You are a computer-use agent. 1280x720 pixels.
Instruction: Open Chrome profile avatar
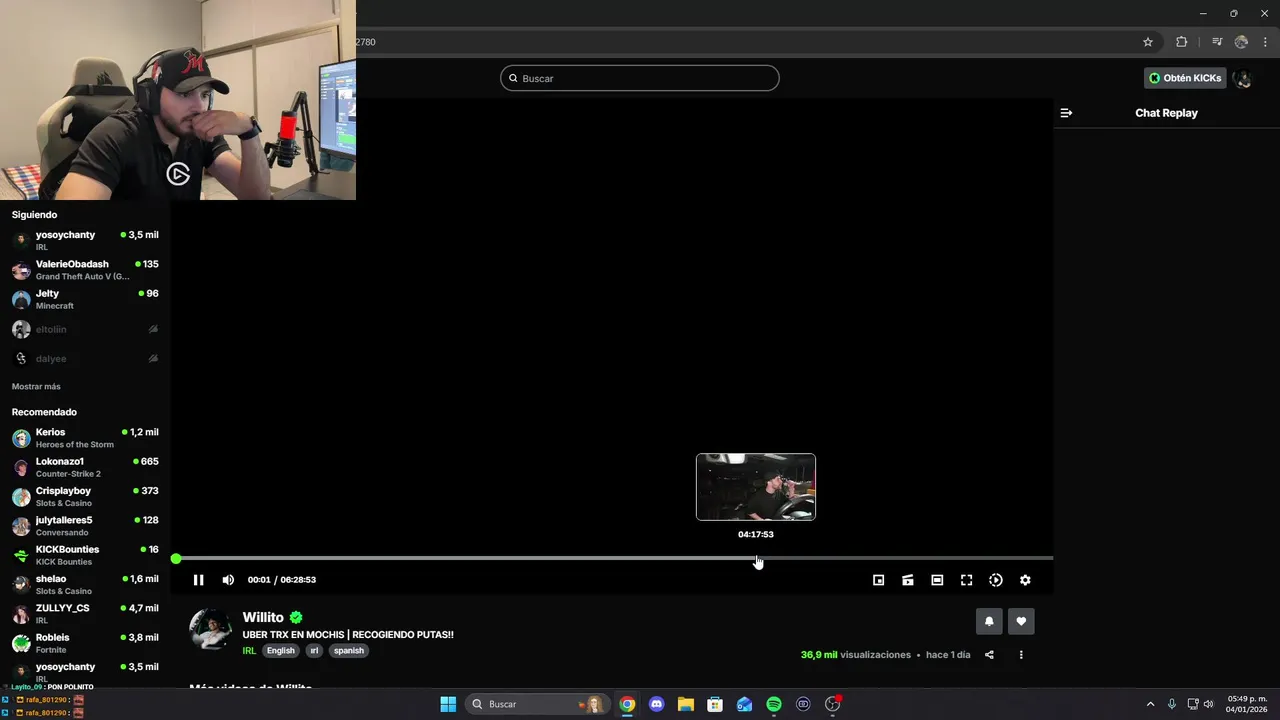click(1241, 42)
